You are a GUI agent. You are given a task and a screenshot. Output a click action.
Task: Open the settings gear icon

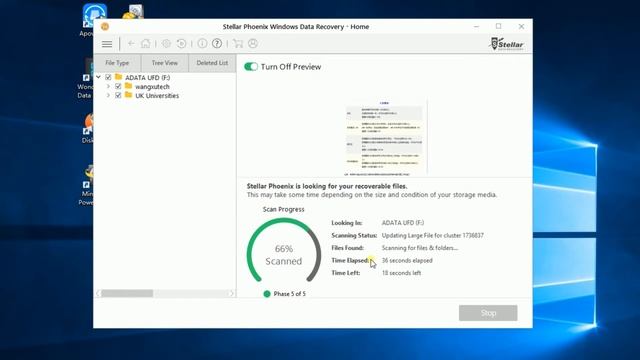[x=166, y=43]
